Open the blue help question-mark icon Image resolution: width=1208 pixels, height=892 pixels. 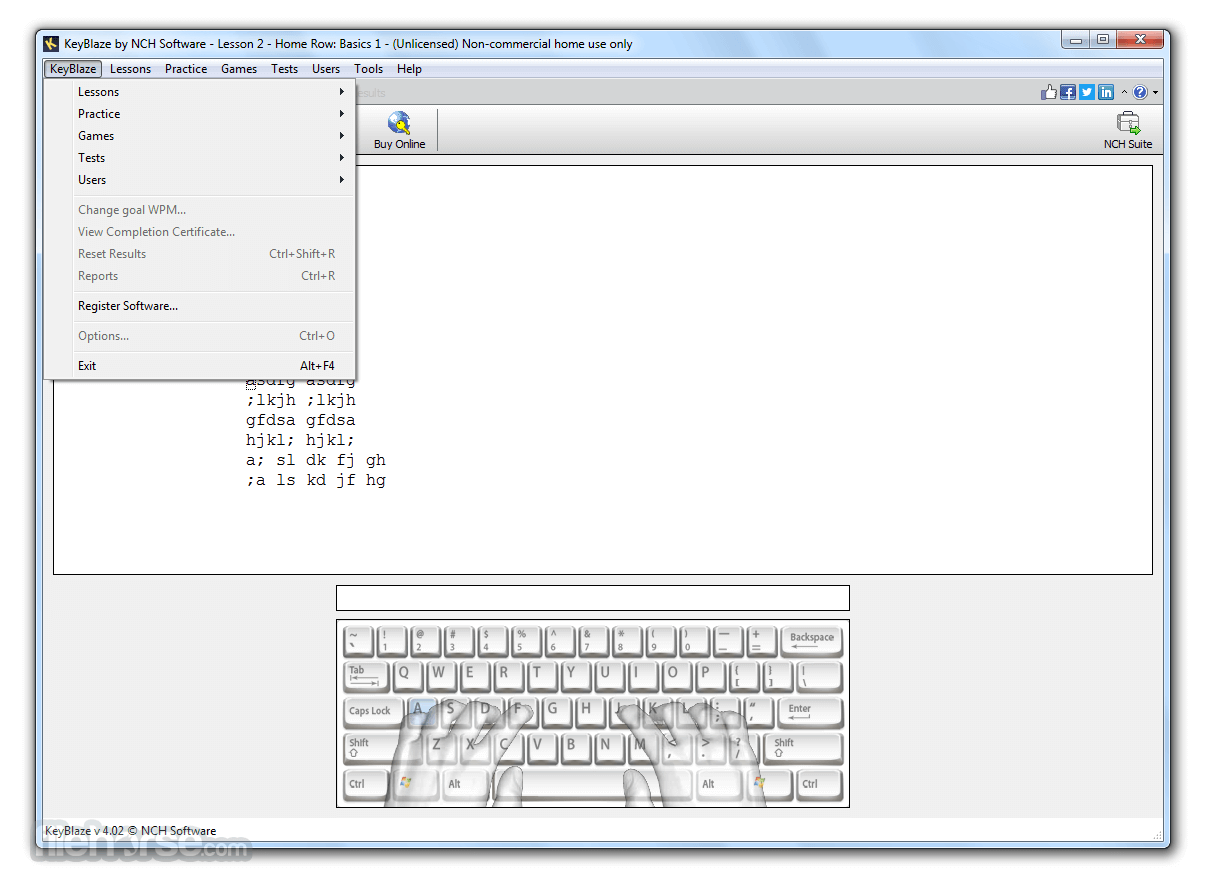click(x=1140, y=92)
